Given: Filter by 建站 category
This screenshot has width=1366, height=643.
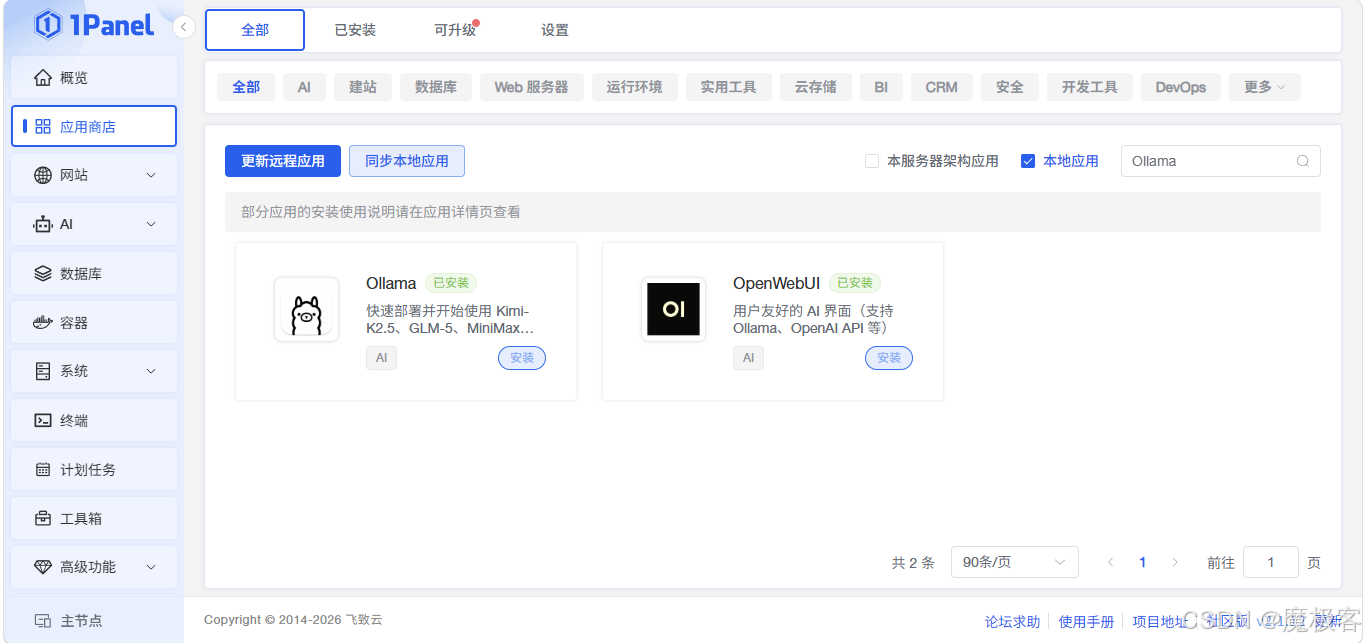Looking at the screenshot, I should coord(363,87).
